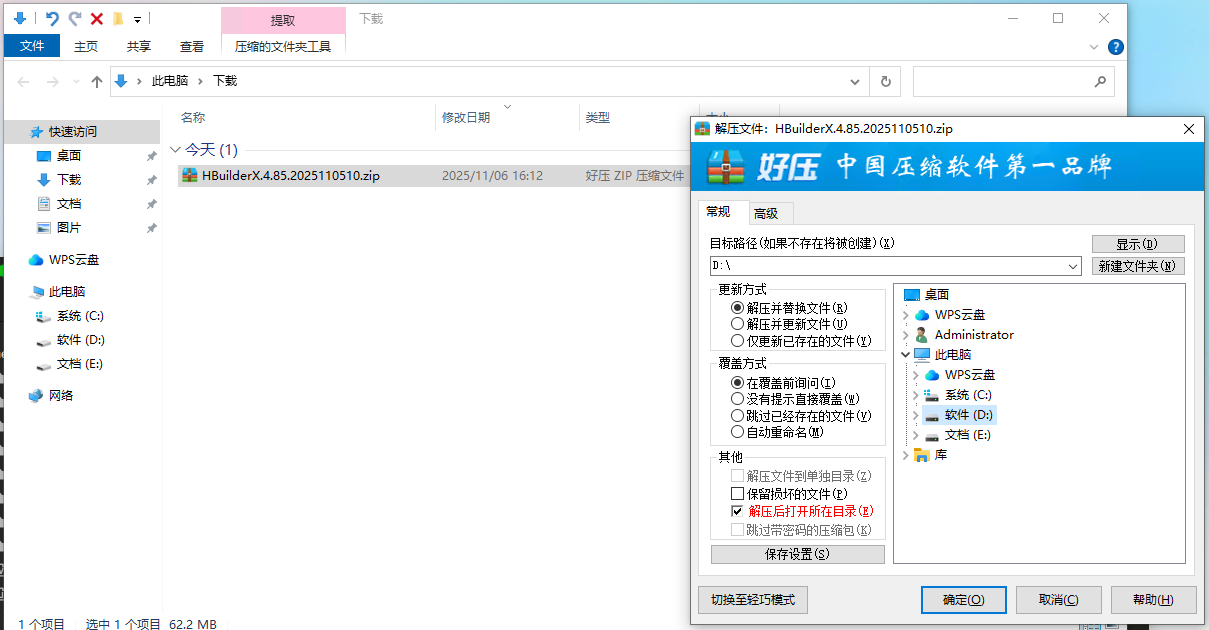Open WPS云盘 in the left navigation pane
The height and width of the screenshot is (630, 1209).
coord(73,260)
